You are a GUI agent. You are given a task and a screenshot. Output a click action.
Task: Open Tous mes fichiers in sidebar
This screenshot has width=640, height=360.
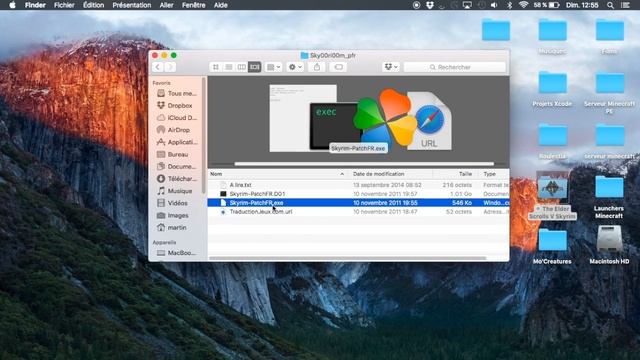(x=177, y=93)
